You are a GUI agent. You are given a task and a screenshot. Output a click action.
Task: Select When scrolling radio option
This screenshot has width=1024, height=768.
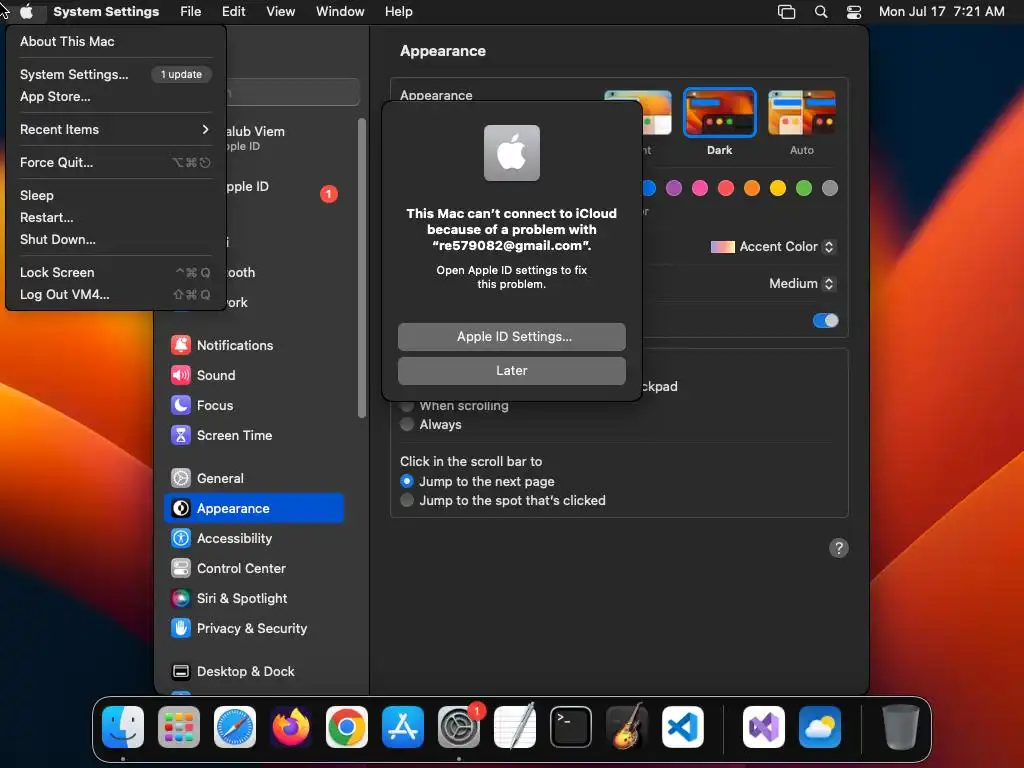(407, 406)
